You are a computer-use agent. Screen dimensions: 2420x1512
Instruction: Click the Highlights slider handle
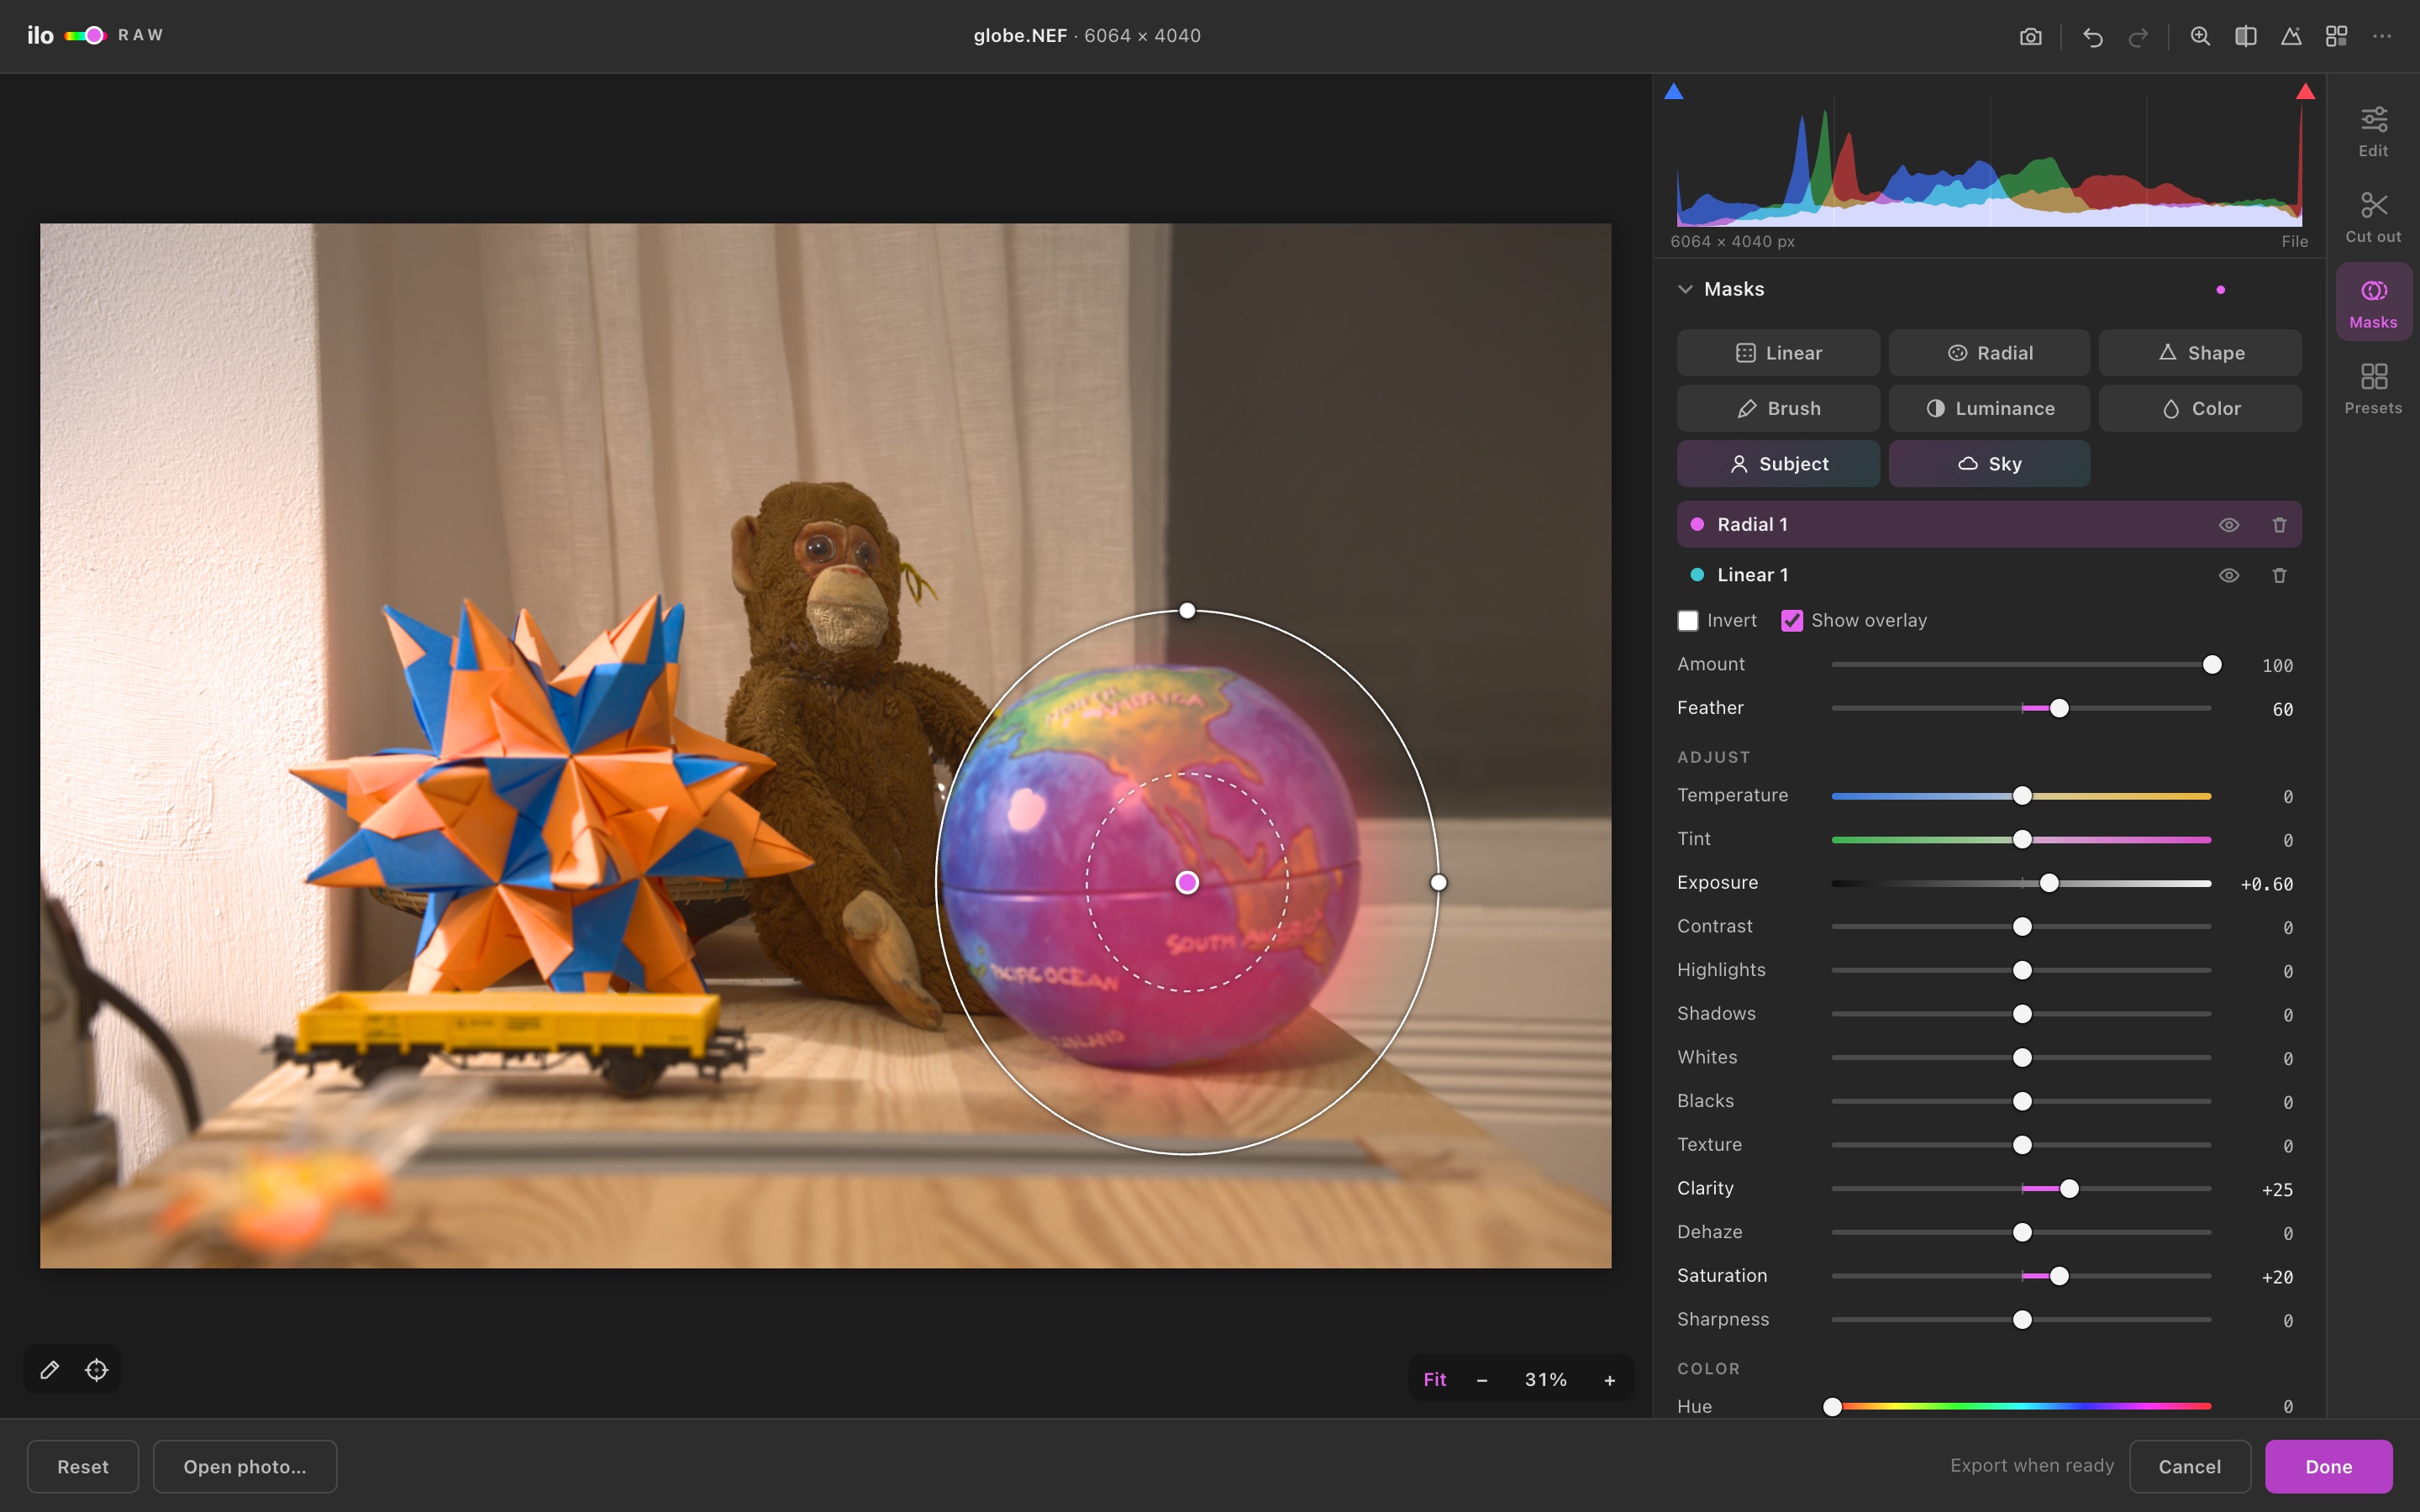click(2022, 971)
